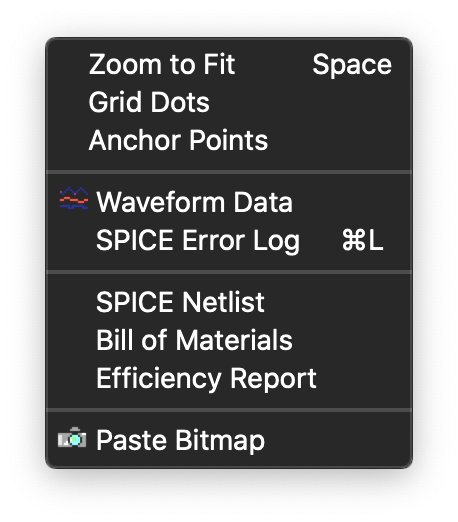The image size is (458, 522).
Task: View the SPICE Netlist
Action: (x=229, y=302)
